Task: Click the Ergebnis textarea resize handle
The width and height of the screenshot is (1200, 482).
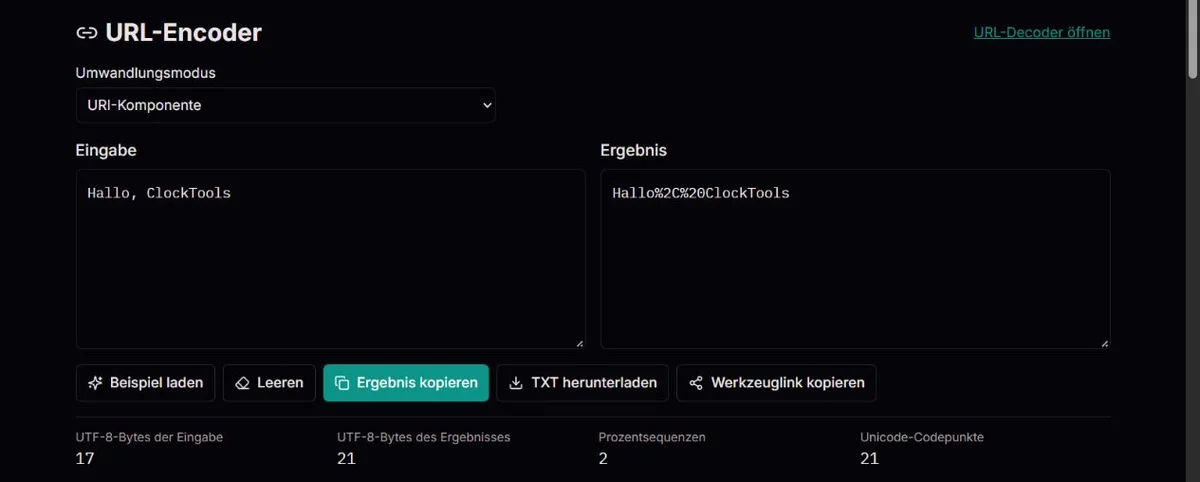Action: click(x=1104, y=342)
